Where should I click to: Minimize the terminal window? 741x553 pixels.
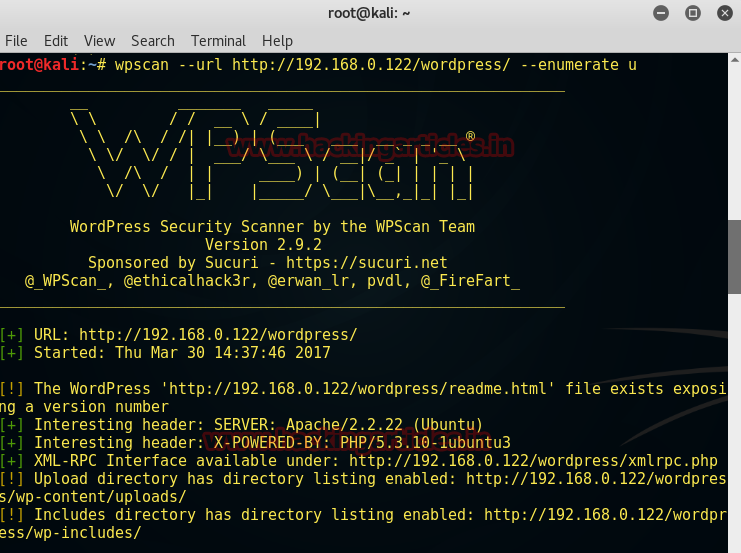661,13
